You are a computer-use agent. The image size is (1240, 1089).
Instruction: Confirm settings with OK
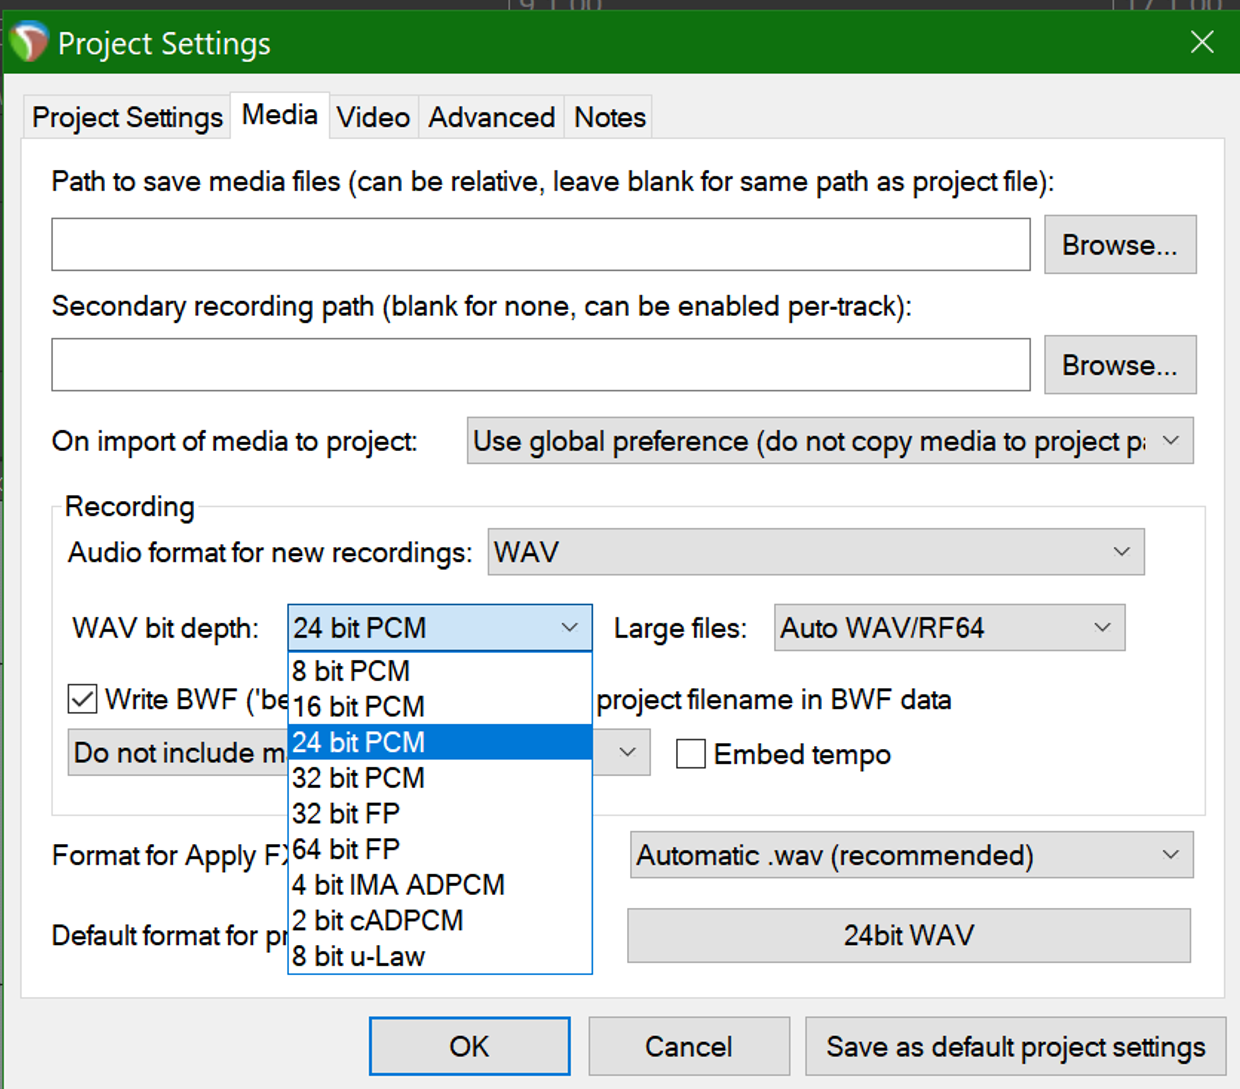point(468,1046)
